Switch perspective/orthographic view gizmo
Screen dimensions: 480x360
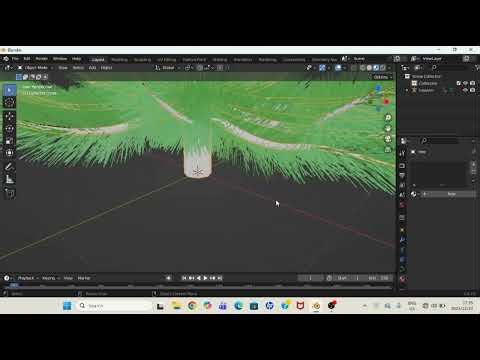coord(388,150)
